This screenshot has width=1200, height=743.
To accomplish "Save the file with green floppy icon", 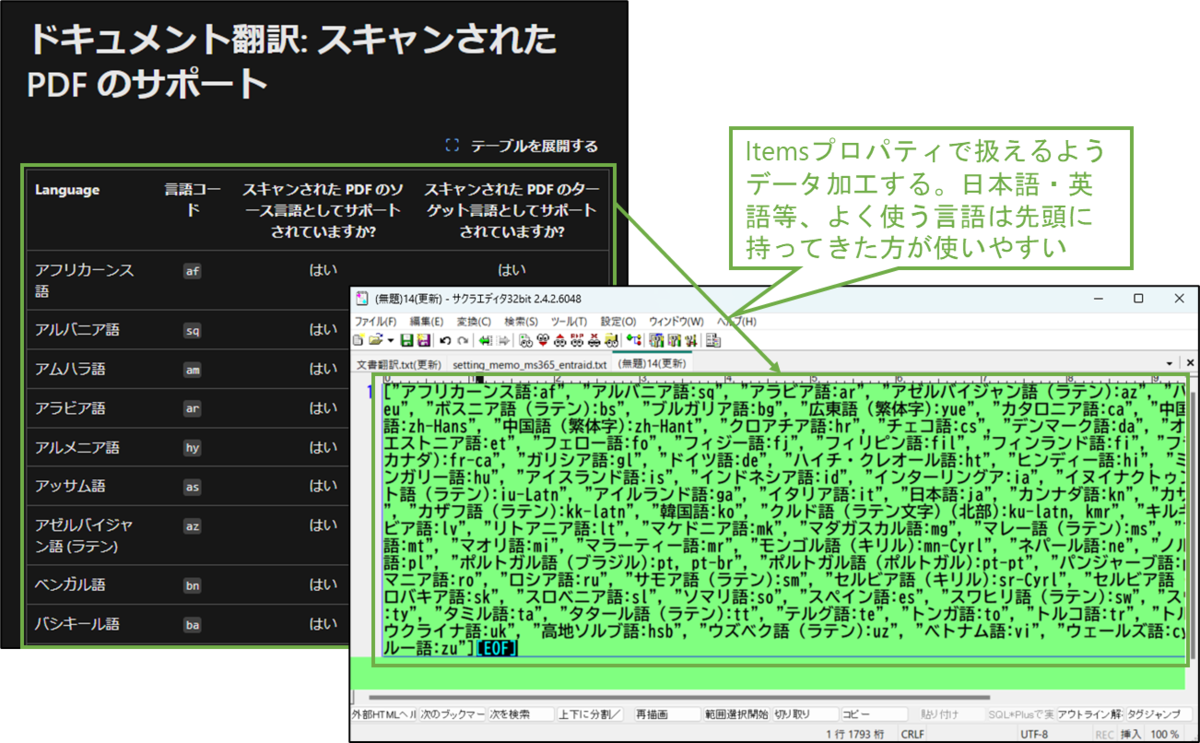I will click(x=406, y=340).
